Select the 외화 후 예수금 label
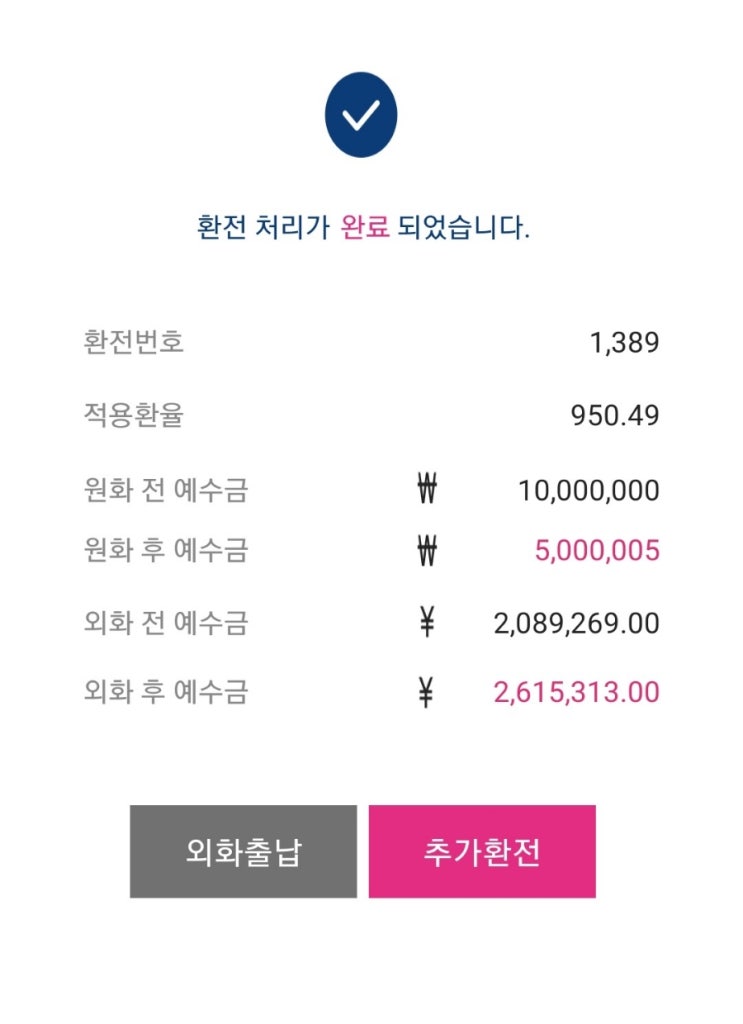This screenshot has width=743, height=1024. (166, 692)
